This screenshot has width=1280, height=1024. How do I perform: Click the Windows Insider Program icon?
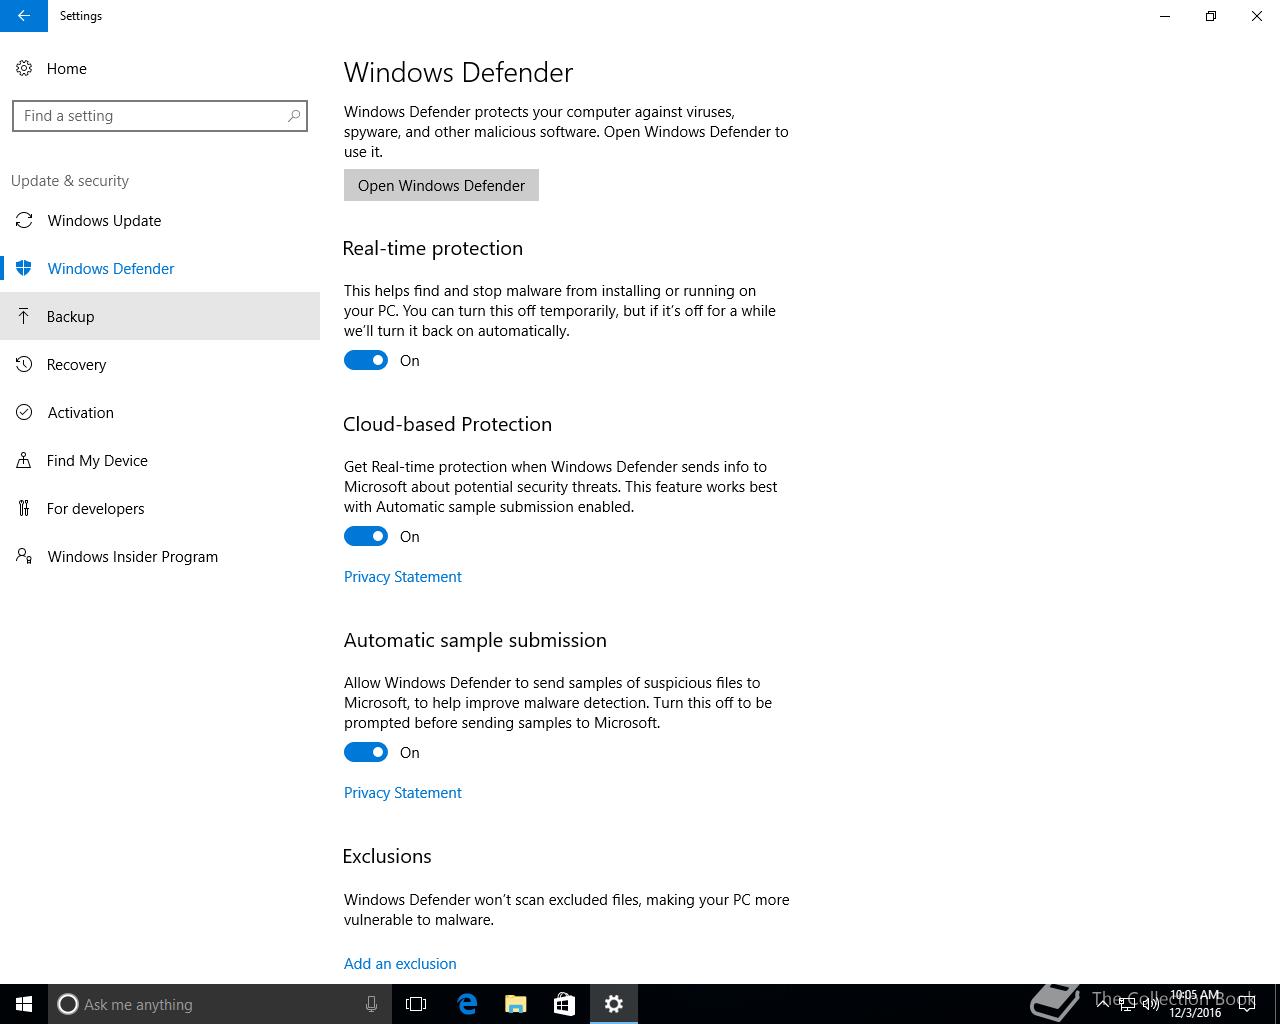click(24, 556)
